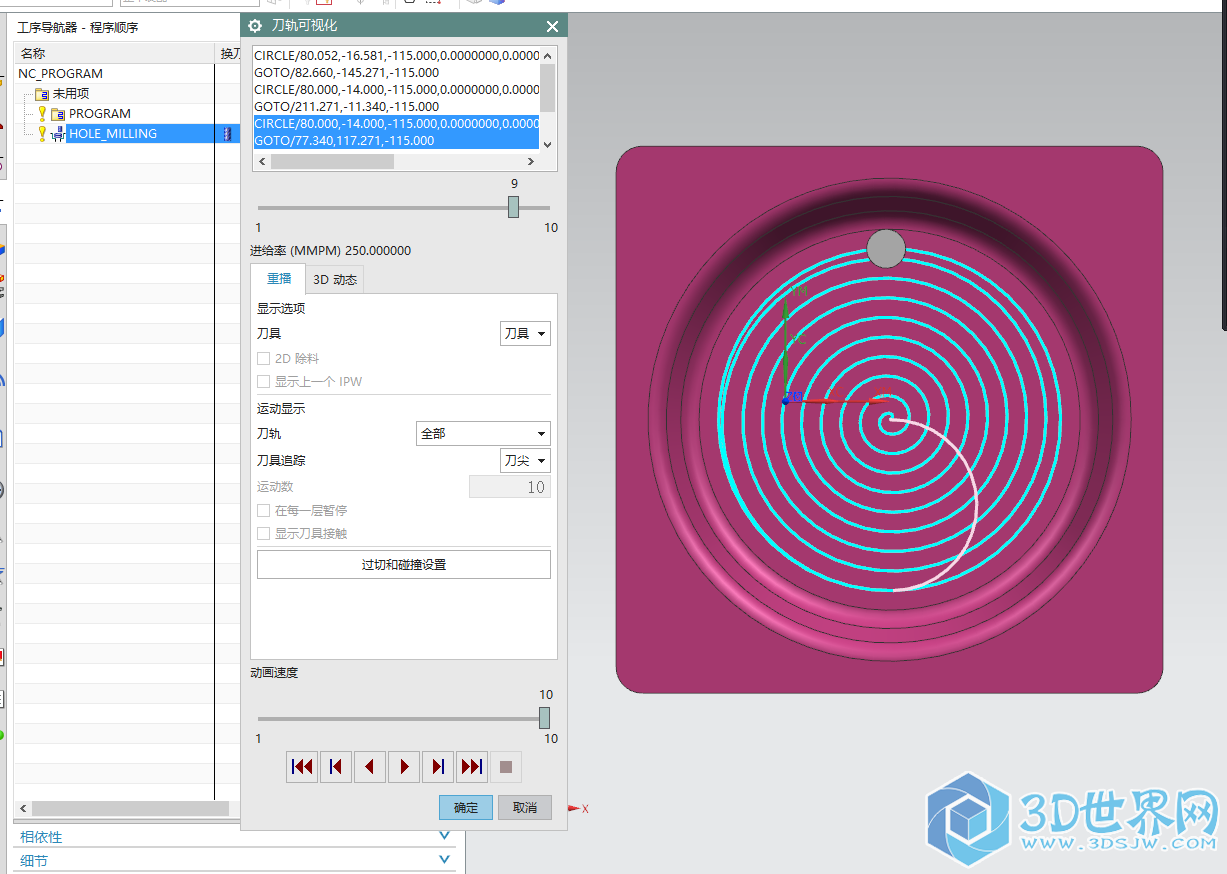Click the toolpath list scroll-right arrow
The width and height of the screenshot is (1227, 874).
point(532,161)
